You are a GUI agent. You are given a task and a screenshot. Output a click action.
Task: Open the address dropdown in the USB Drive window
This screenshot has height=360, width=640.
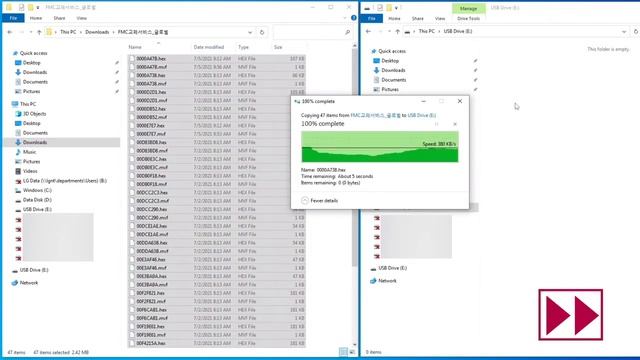tap(624, 32)
